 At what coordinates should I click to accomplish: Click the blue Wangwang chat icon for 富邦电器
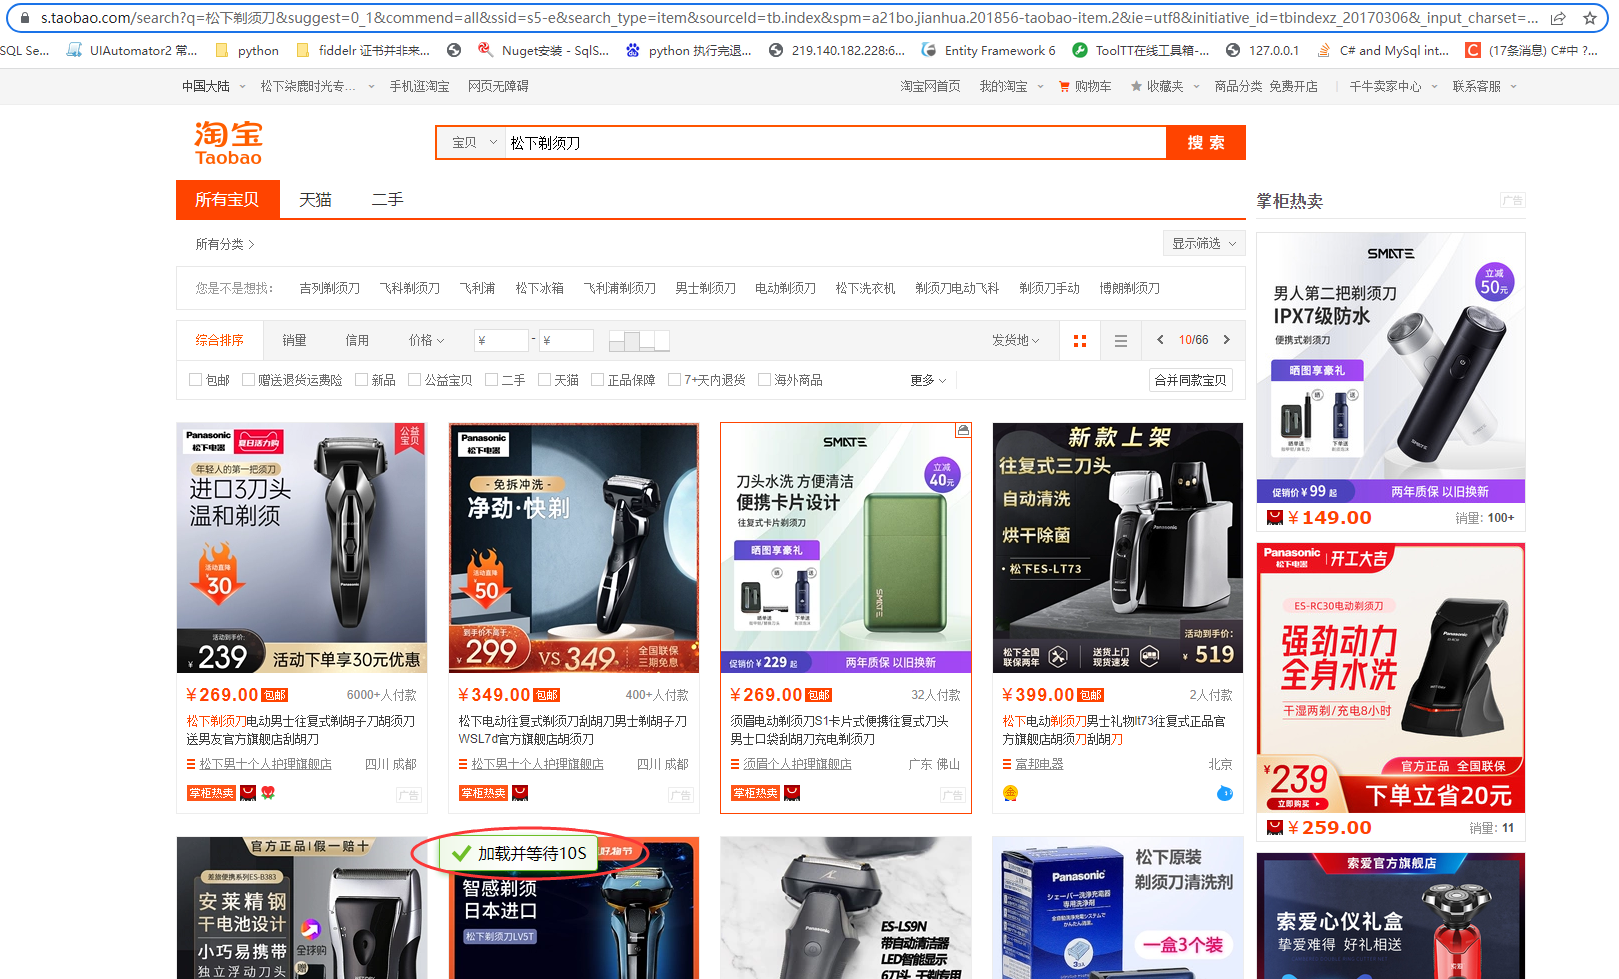click(x=1224, y=793)
